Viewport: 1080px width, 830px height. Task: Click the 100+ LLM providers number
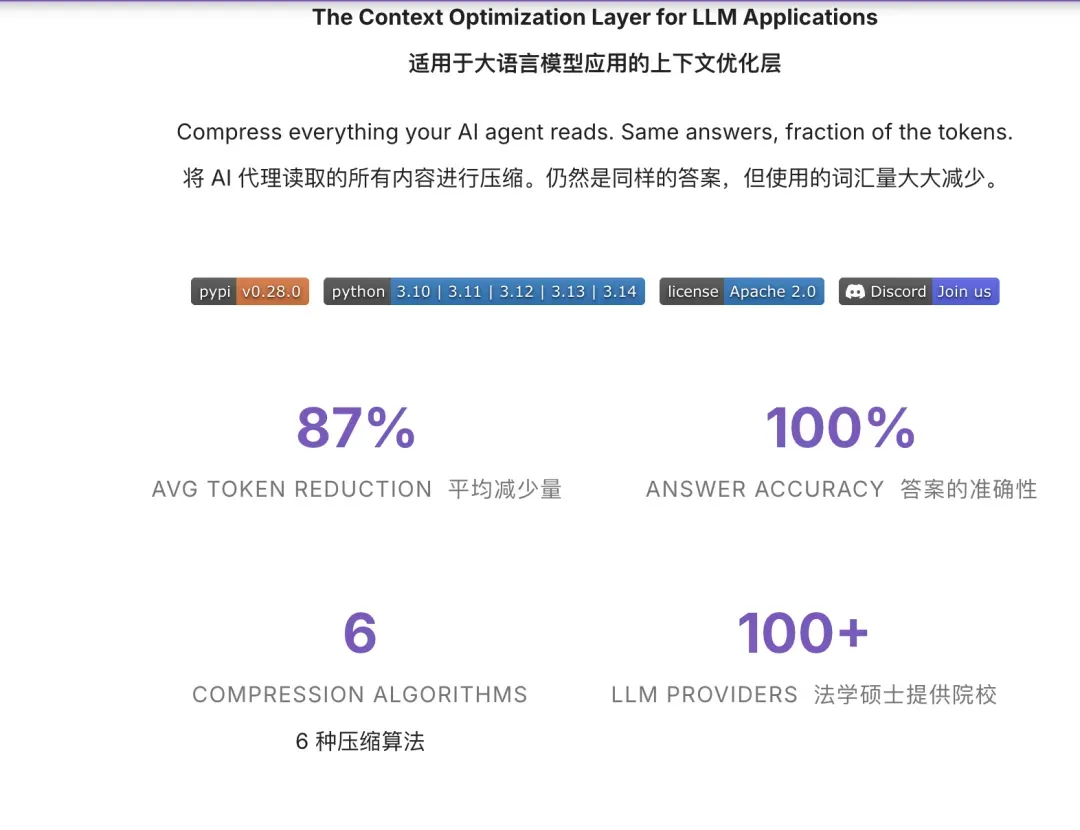point(803,633)
